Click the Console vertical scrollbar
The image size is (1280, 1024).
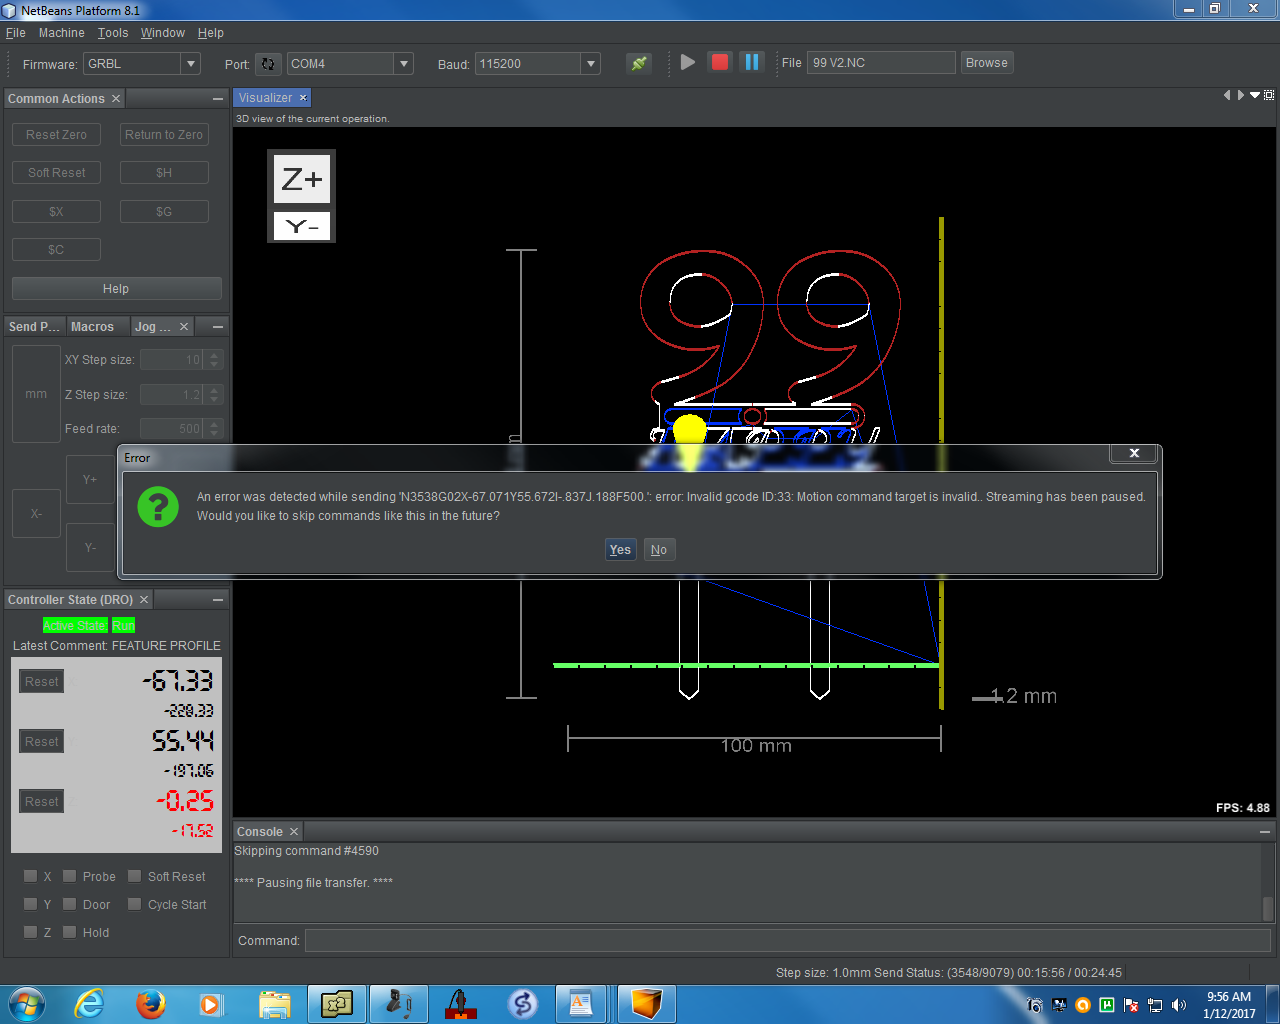(1268, 882)
